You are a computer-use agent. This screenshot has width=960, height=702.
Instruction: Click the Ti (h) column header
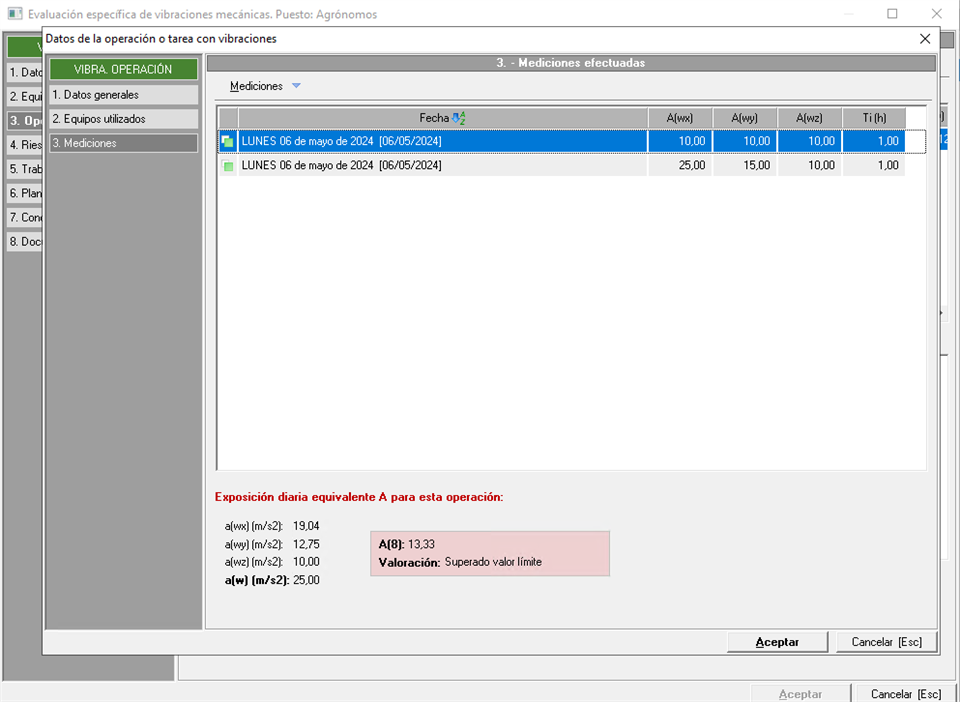click(x=873, y=118)
